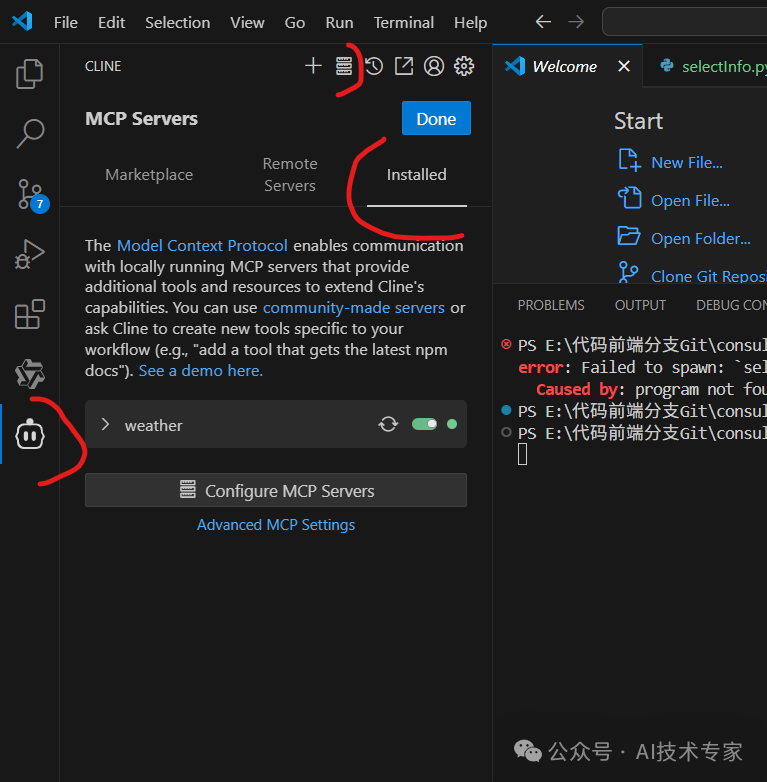Viewport: 767px width, 782px height.
Task: Open the View menu
Action: point(247,22)
